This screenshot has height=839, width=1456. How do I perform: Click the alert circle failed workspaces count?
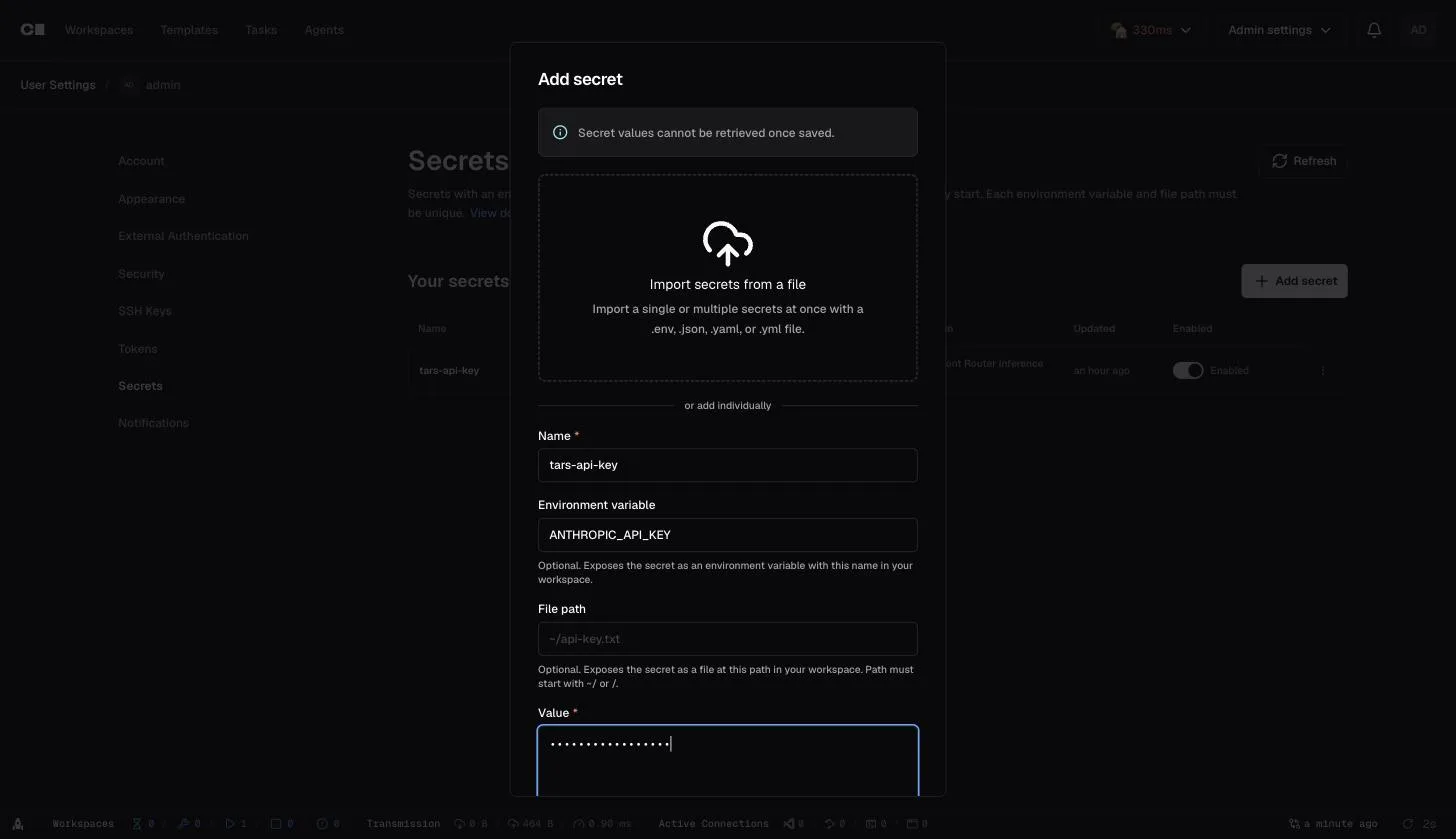328,824
